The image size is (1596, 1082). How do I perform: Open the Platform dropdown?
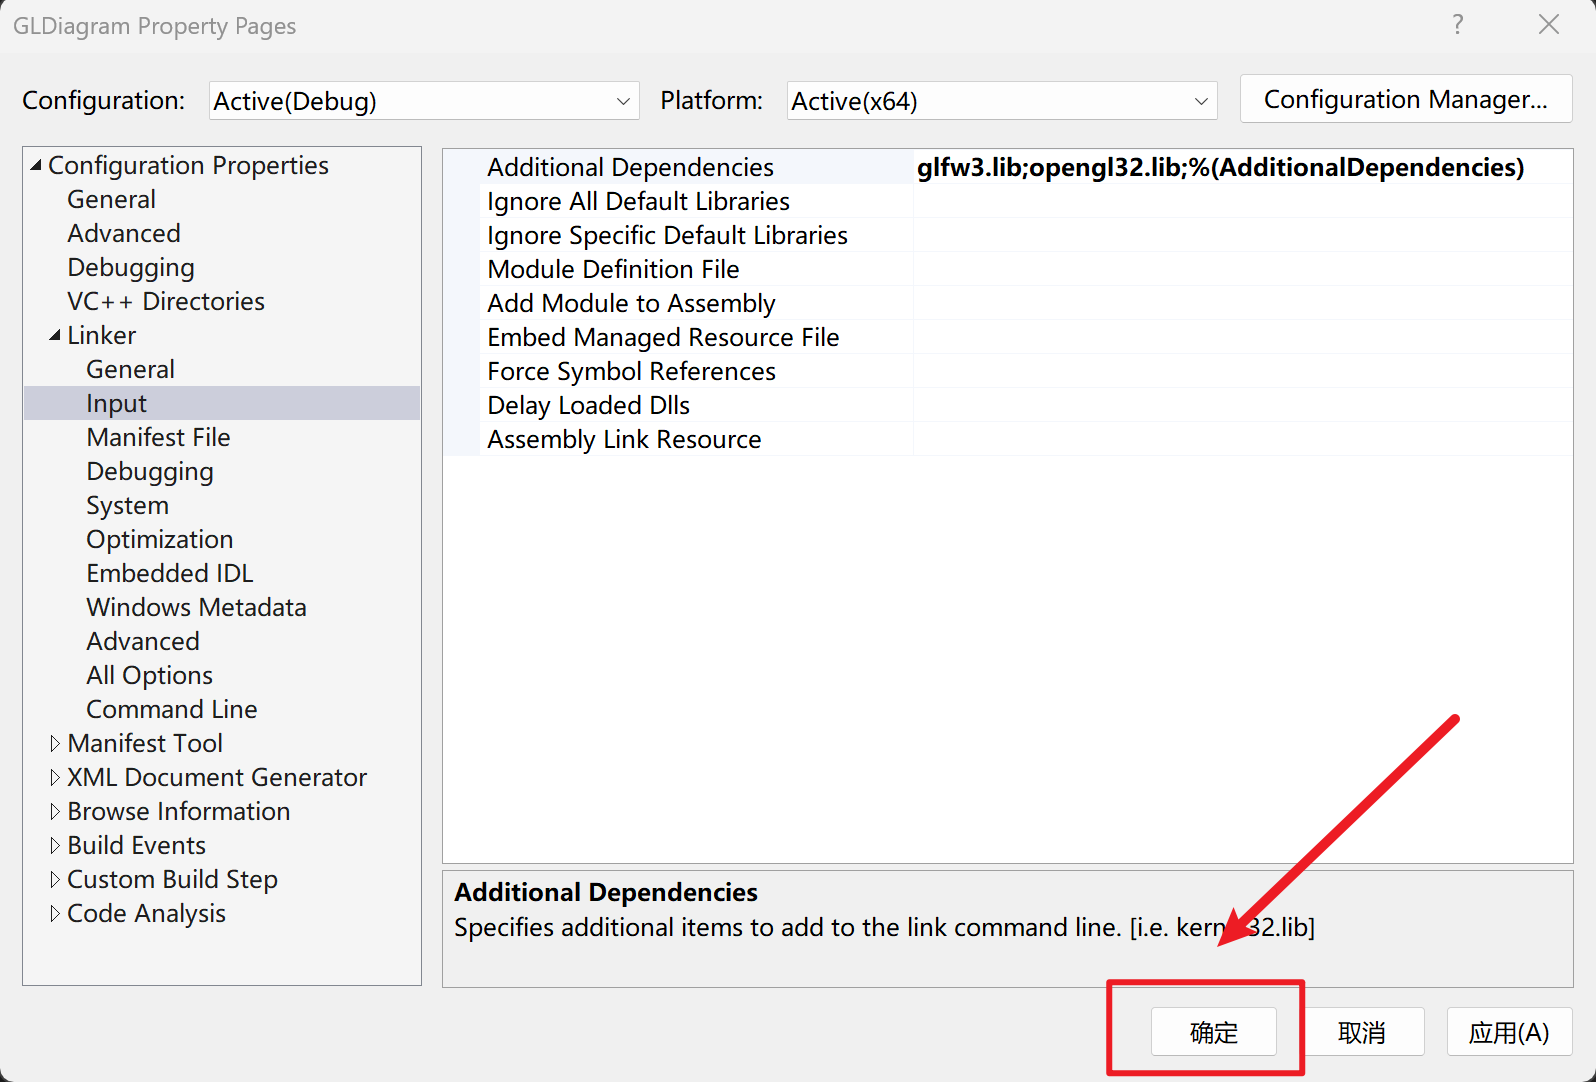(1002, 101)
